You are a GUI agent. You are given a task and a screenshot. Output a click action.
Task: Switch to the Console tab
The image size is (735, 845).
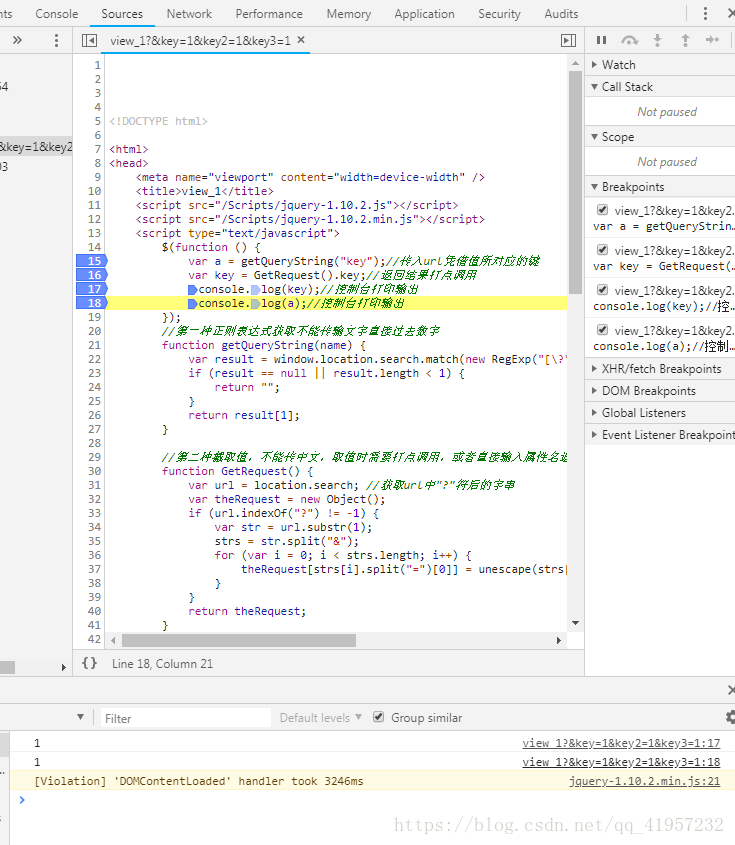coord(57,14)
